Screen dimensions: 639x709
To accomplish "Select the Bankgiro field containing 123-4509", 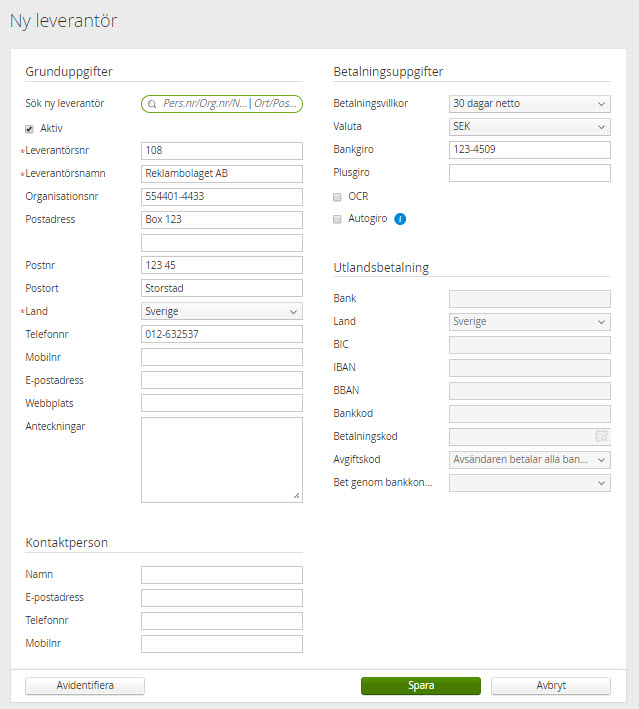I will point(529,150).
